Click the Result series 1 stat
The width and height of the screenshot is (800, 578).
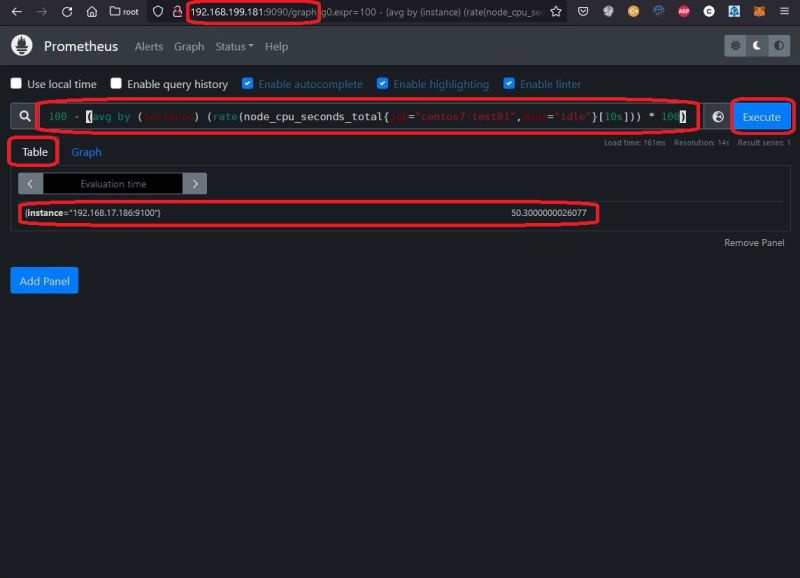tap(764, 143)
